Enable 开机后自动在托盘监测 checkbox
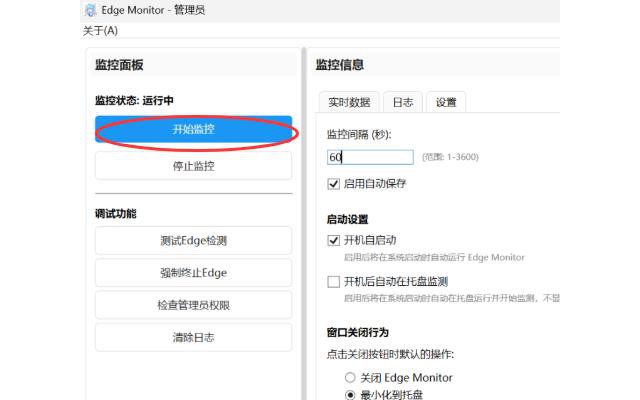Screen dimensions: 640x400 click(333, 282)
